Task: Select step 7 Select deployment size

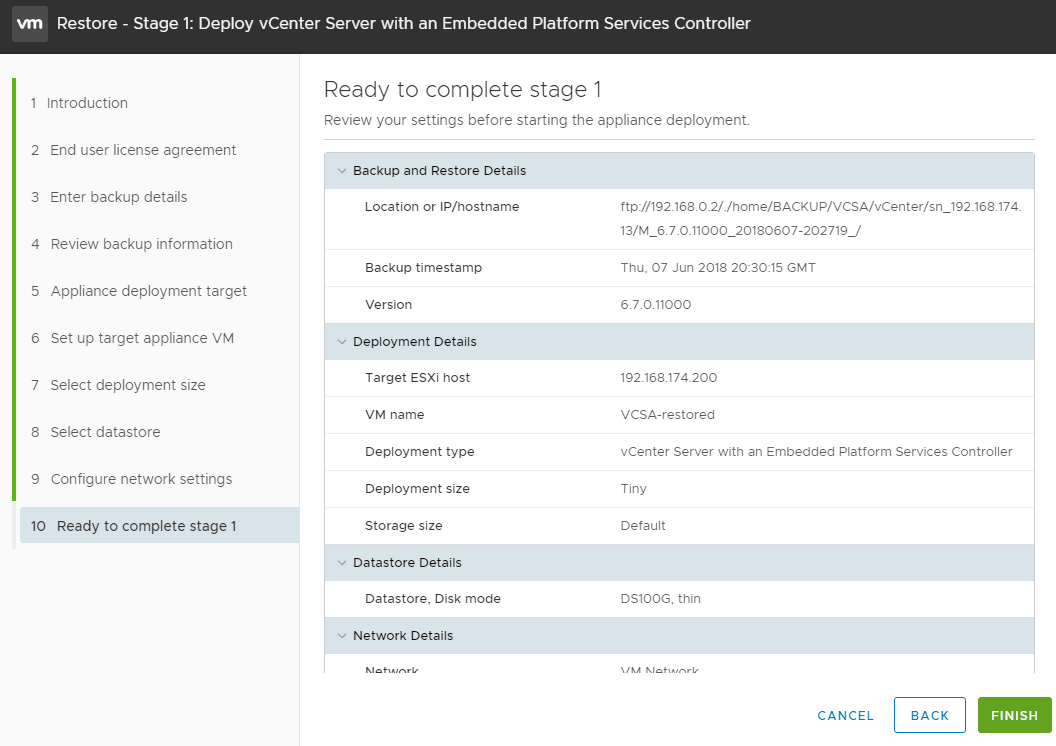Action: [119, 385]
